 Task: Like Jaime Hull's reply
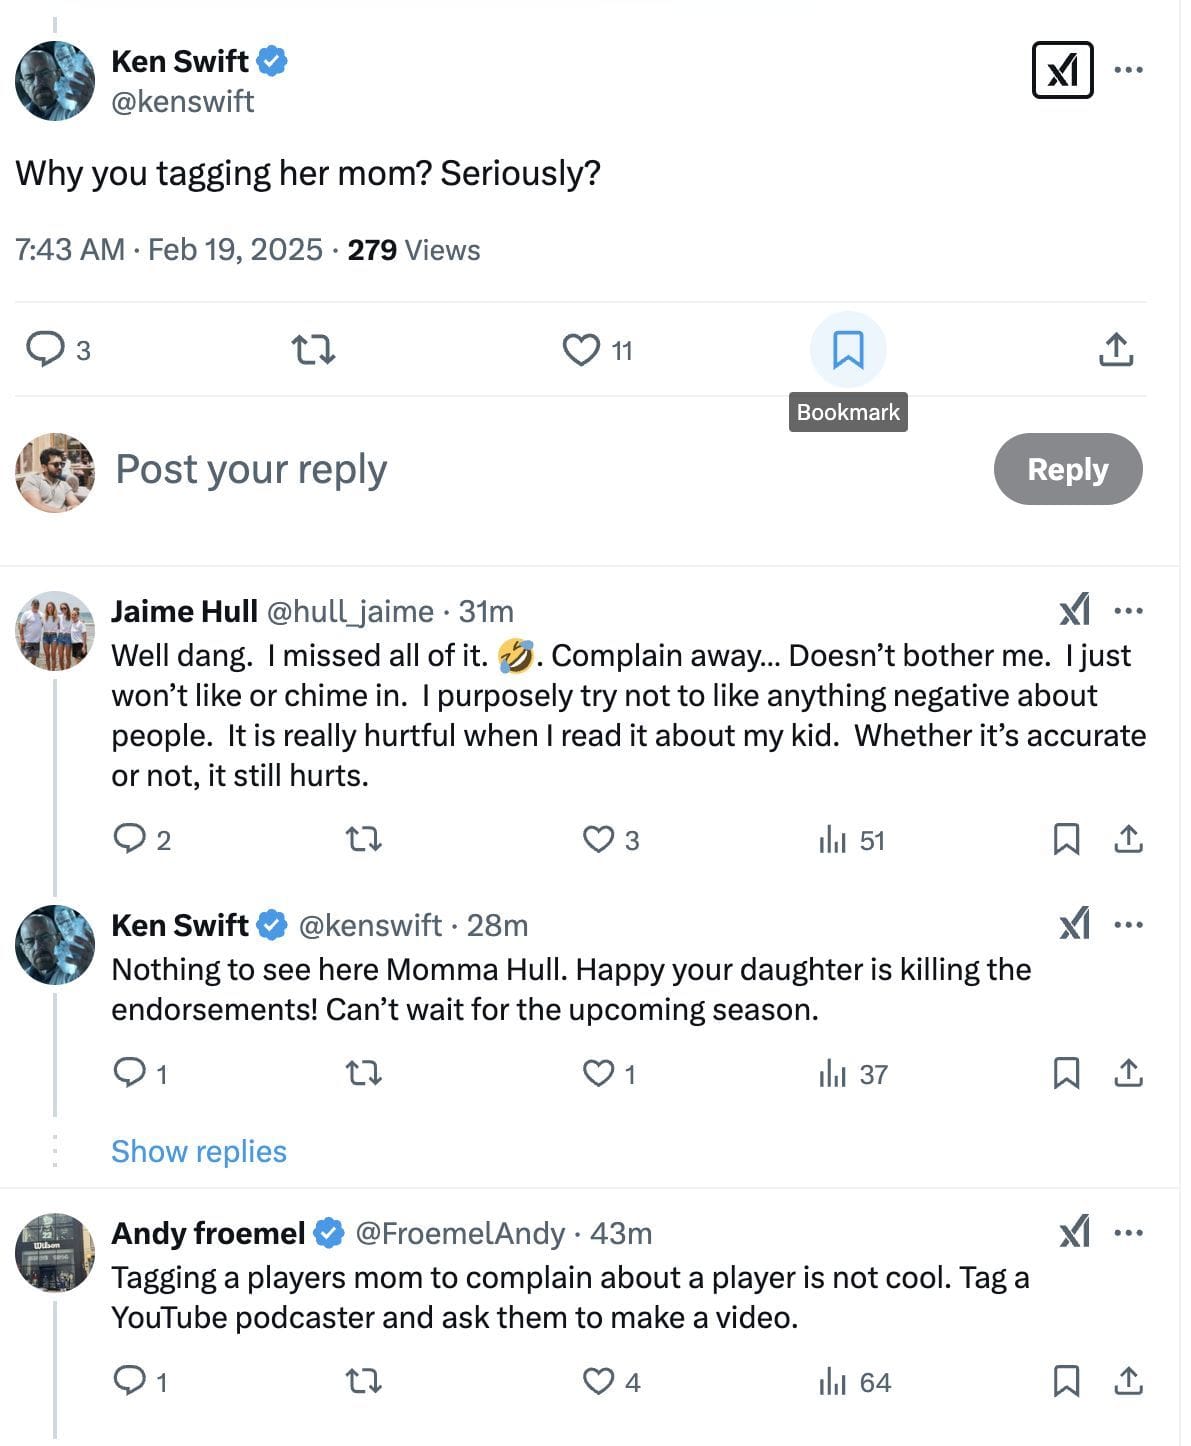[x=598, y=839]
